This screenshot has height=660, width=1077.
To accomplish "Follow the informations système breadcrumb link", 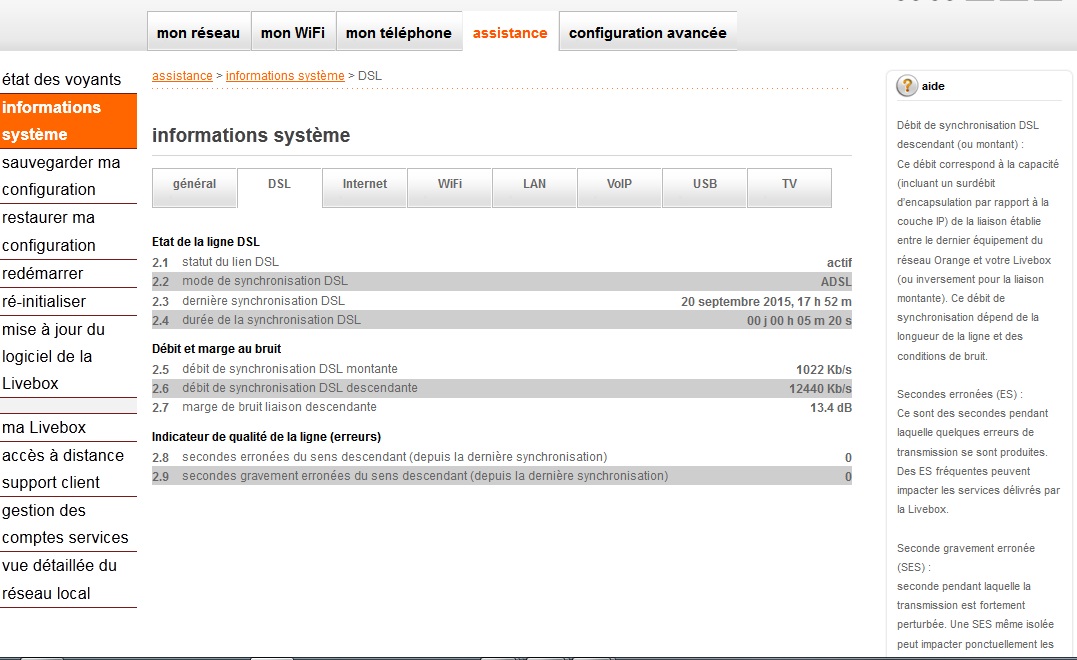I will tap(285, 76).
